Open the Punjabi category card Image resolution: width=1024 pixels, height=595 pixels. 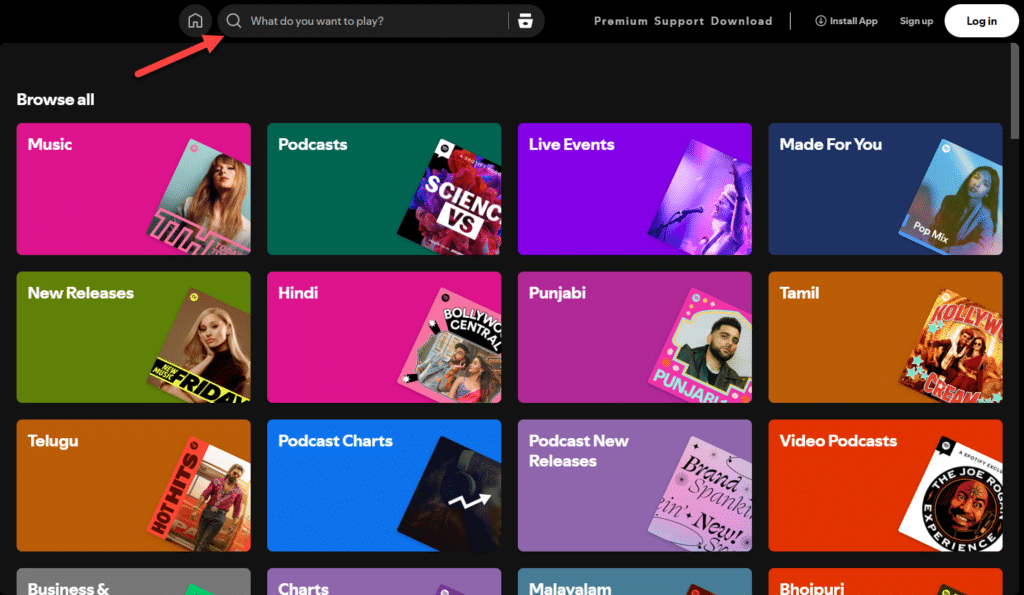coord(635,337)
